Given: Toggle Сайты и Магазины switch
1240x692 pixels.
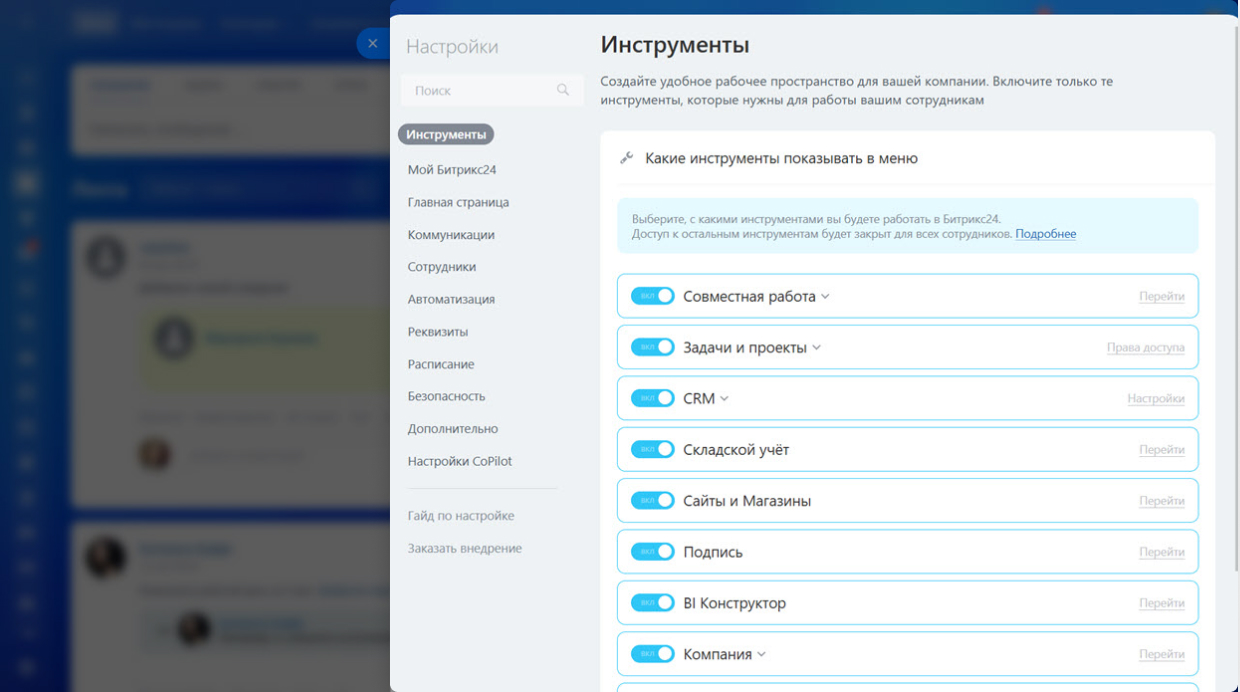Looking at the screenshot, I should tap(653, 500).
